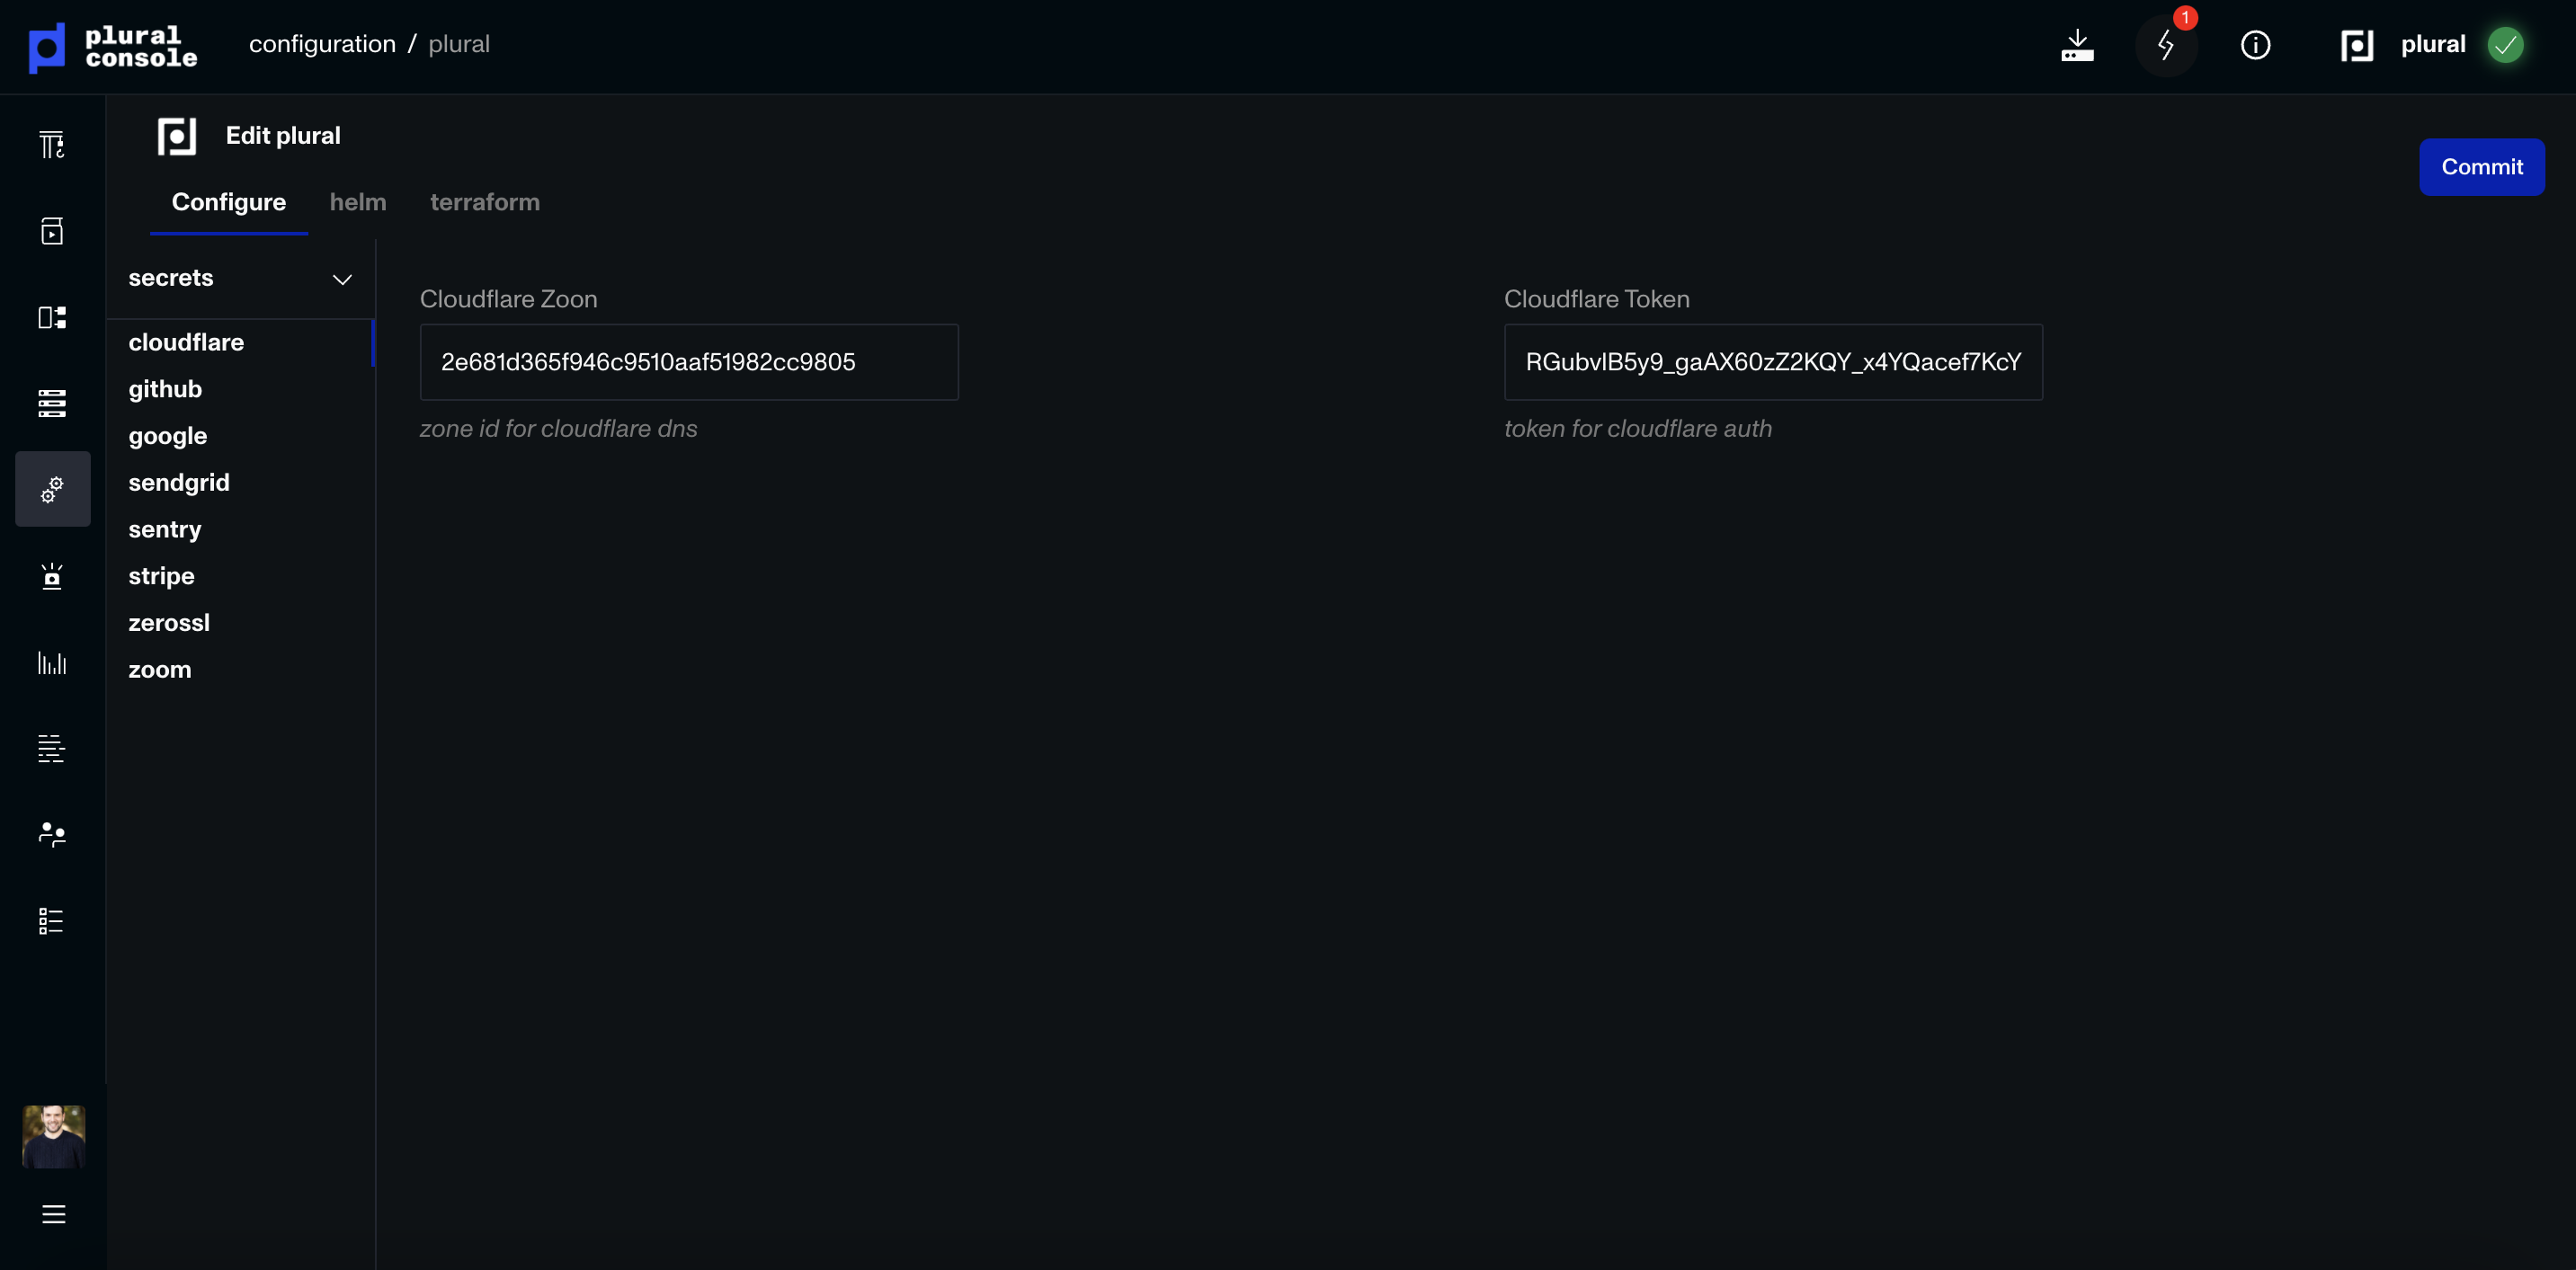Switch to the terraform tab

click(x=485, y=202)
